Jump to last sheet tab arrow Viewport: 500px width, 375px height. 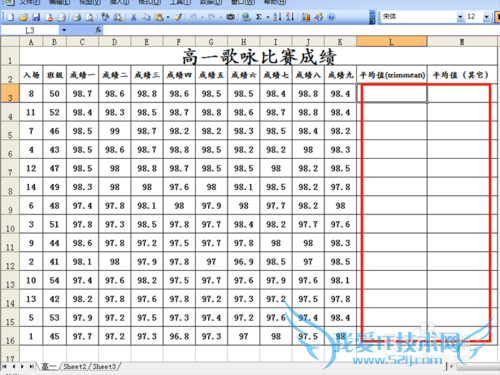point(31,367)
